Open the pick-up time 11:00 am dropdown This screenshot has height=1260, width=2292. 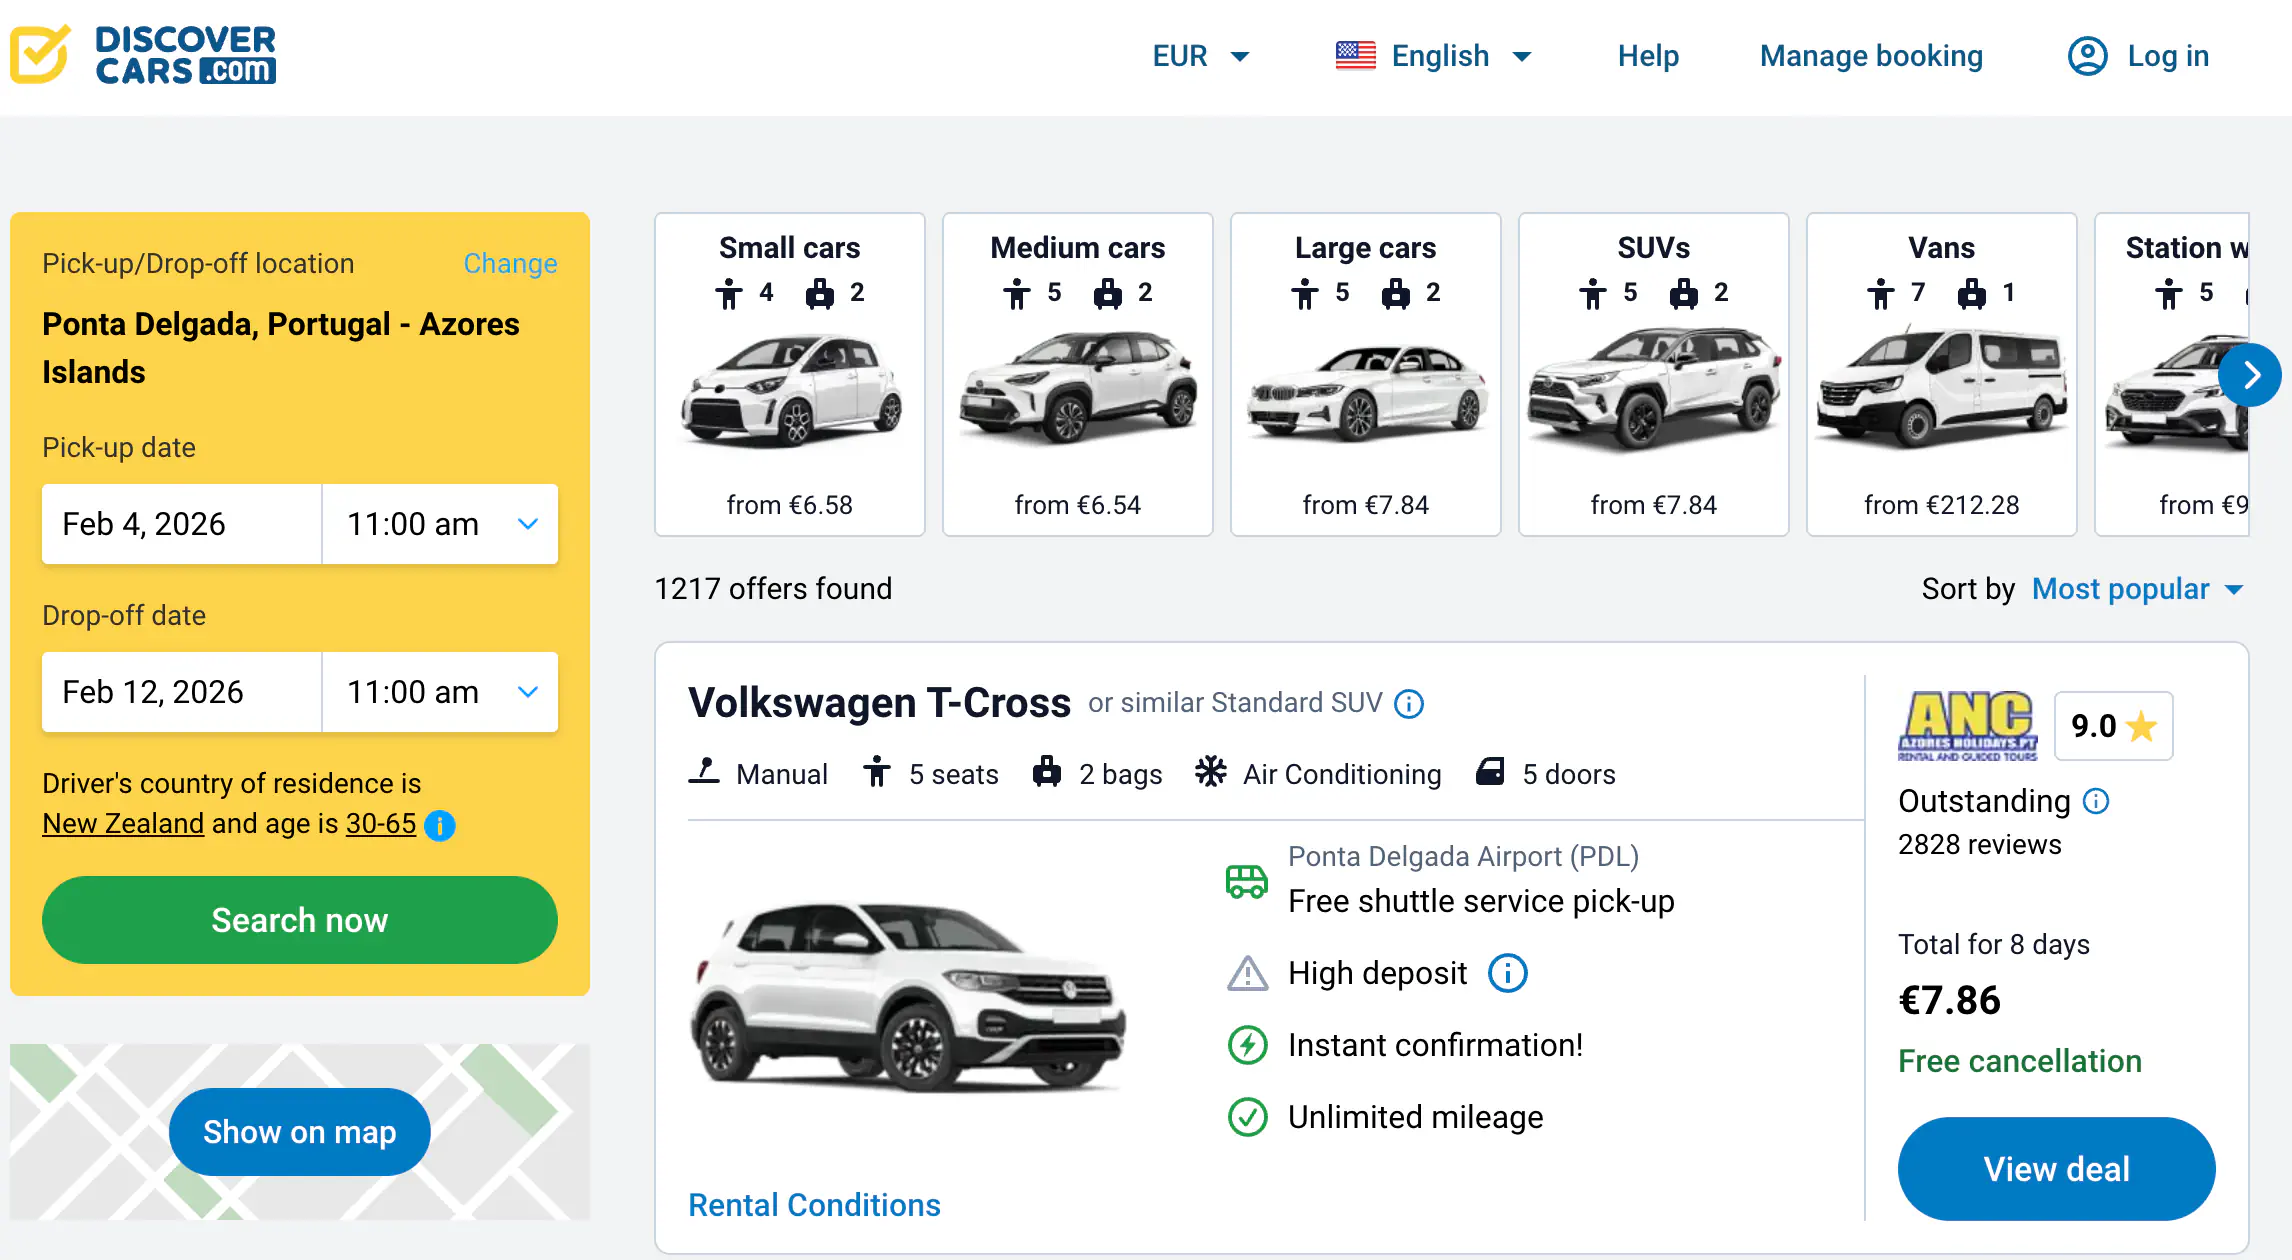point(440,524)
